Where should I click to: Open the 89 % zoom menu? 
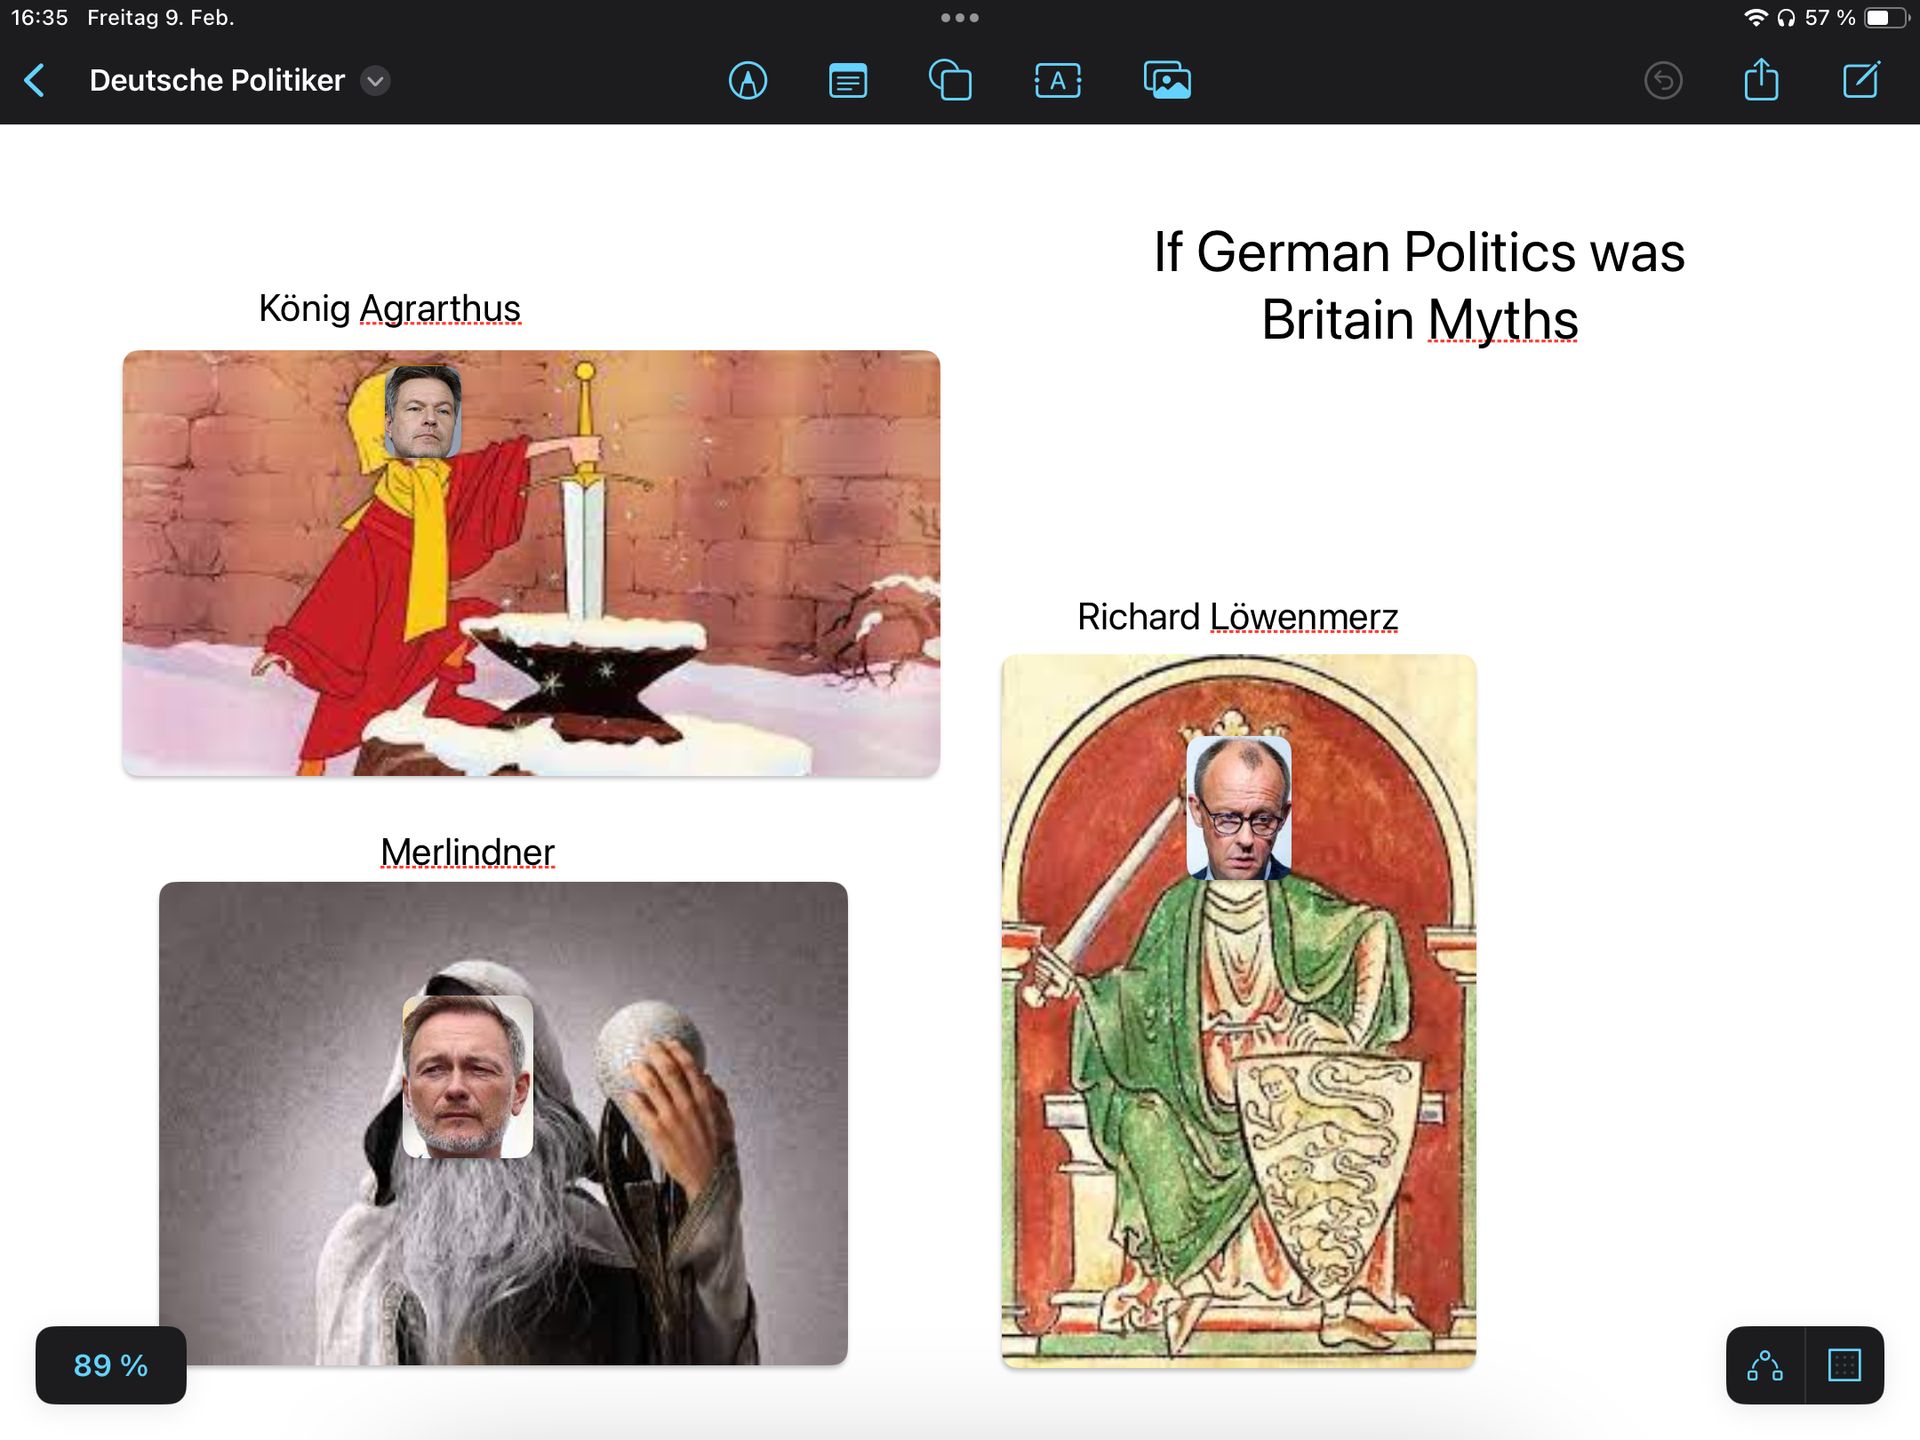[x=111, y=1365]
